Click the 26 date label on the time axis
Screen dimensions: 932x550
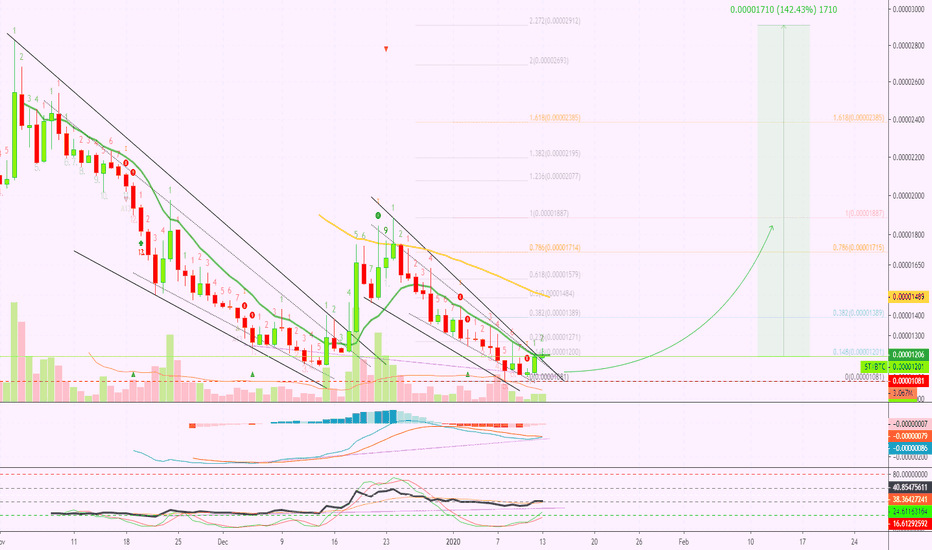[639, 542]
